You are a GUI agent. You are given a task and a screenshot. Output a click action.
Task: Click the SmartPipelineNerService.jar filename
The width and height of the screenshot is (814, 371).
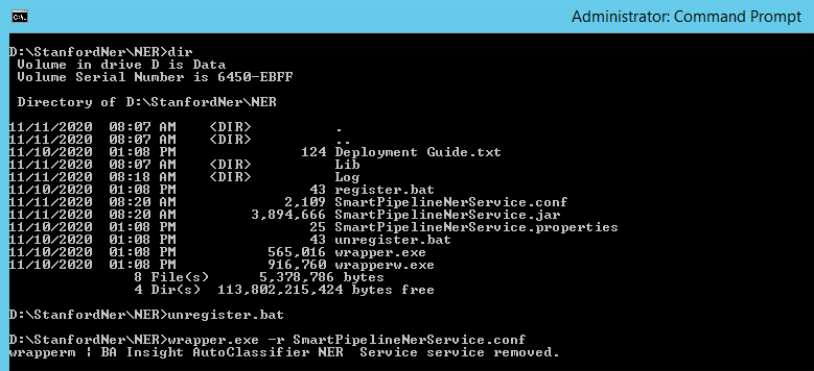click(447, 215)
